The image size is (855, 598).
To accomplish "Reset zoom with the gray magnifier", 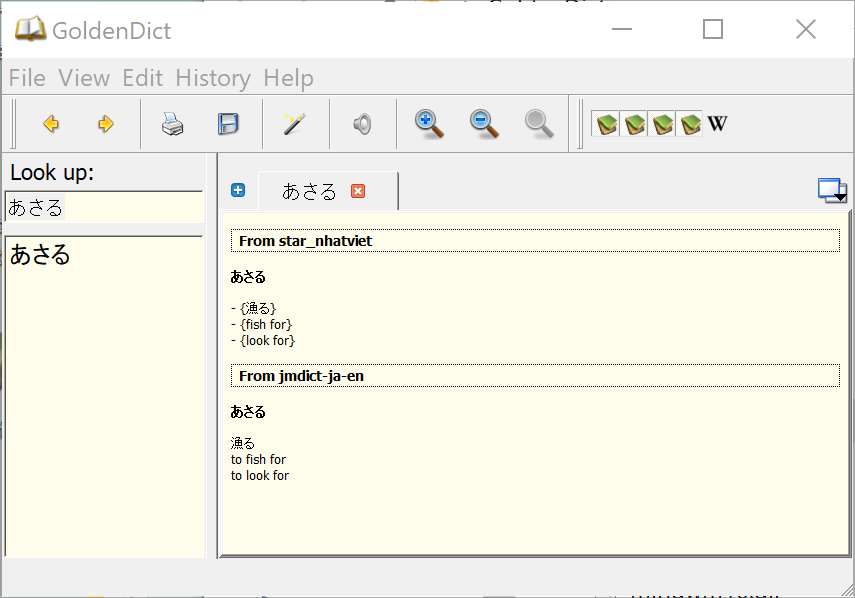I will 539,124.
